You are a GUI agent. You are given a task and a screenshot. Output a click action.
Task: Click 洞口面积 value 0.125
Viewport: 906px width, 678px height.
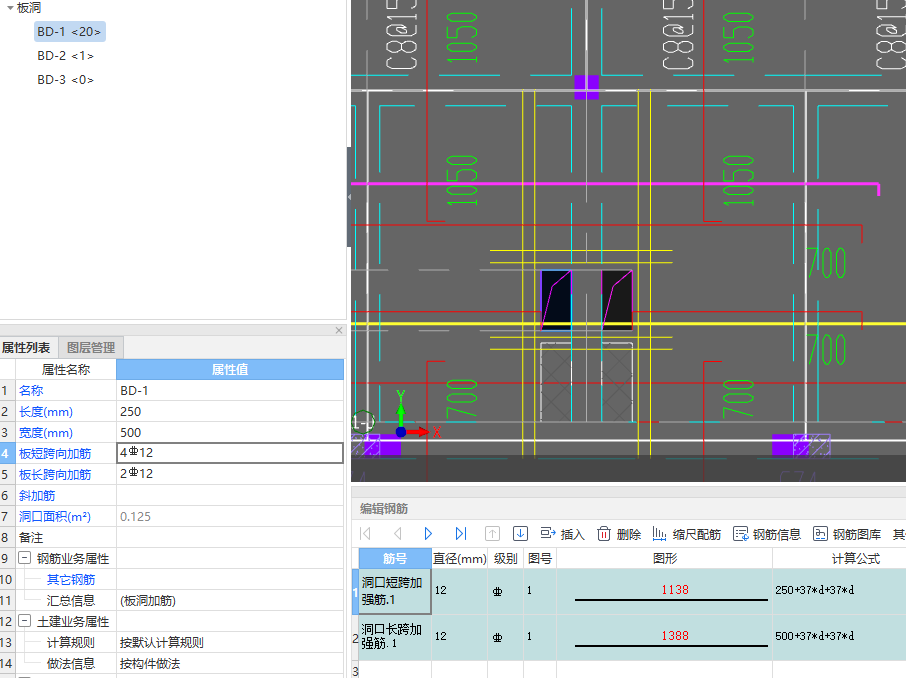pyautogui.click(x=230, y=516)
